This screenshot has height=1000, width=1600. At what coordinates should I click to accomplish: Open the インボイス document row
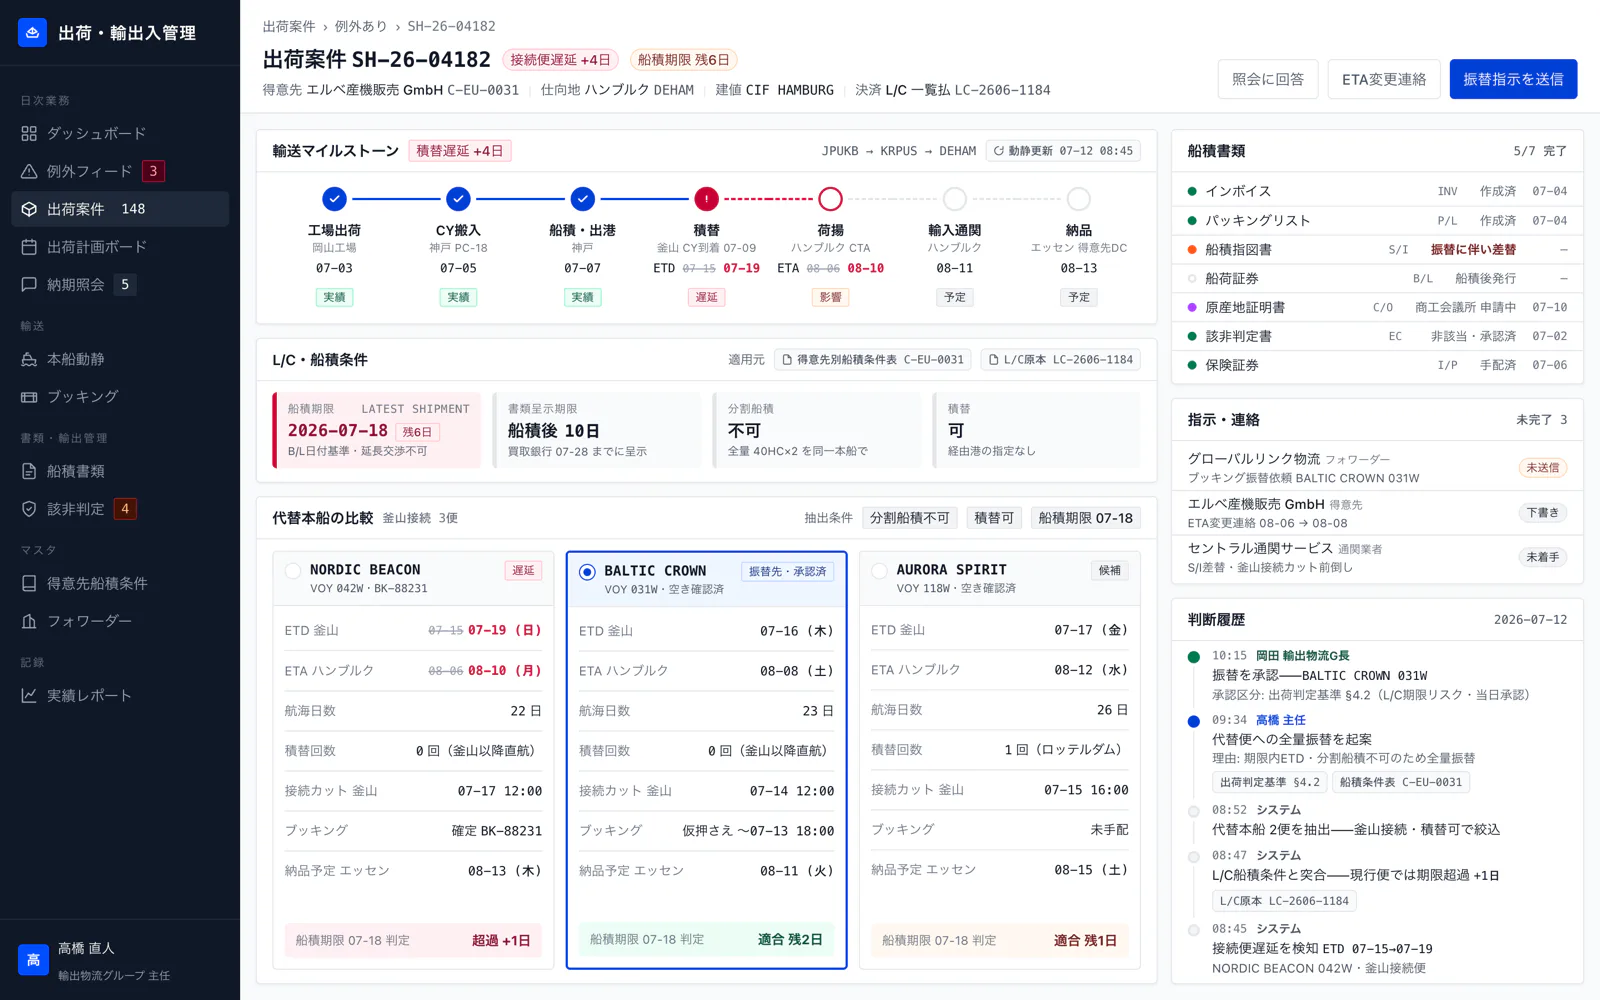[1377, 191]
